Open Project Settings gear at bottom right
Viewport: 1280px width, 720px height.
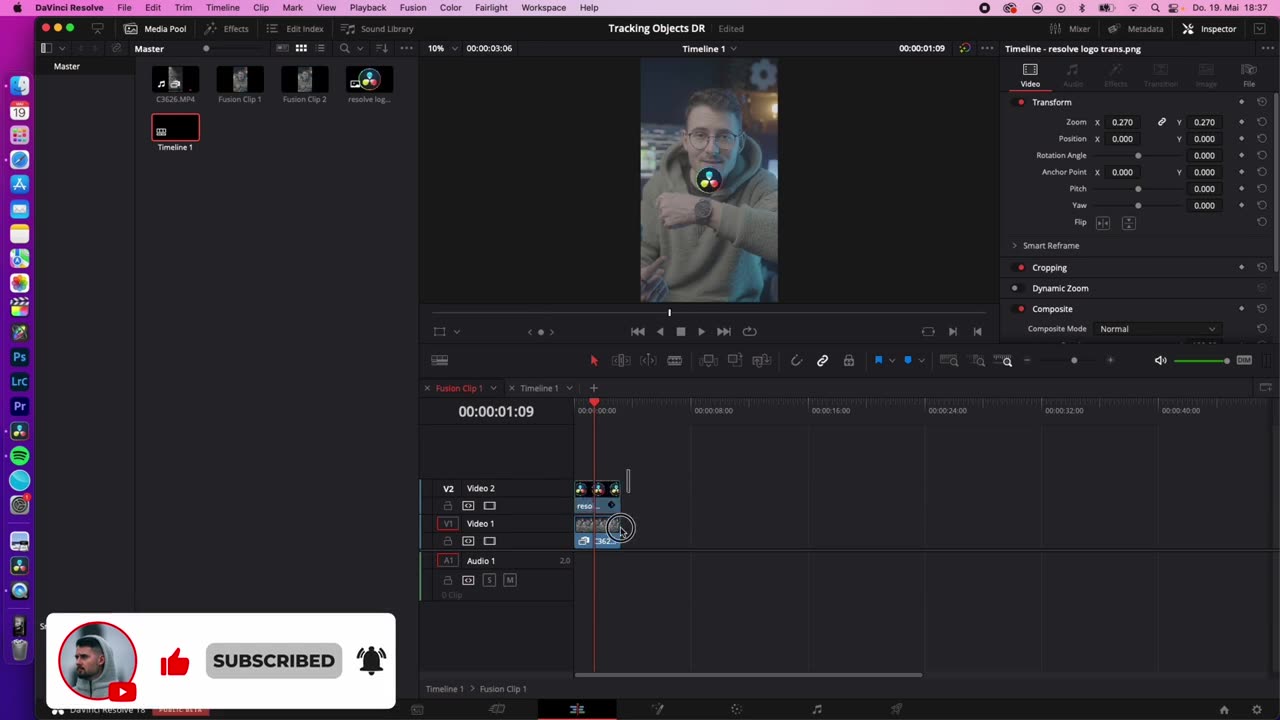coord(1257,710)
